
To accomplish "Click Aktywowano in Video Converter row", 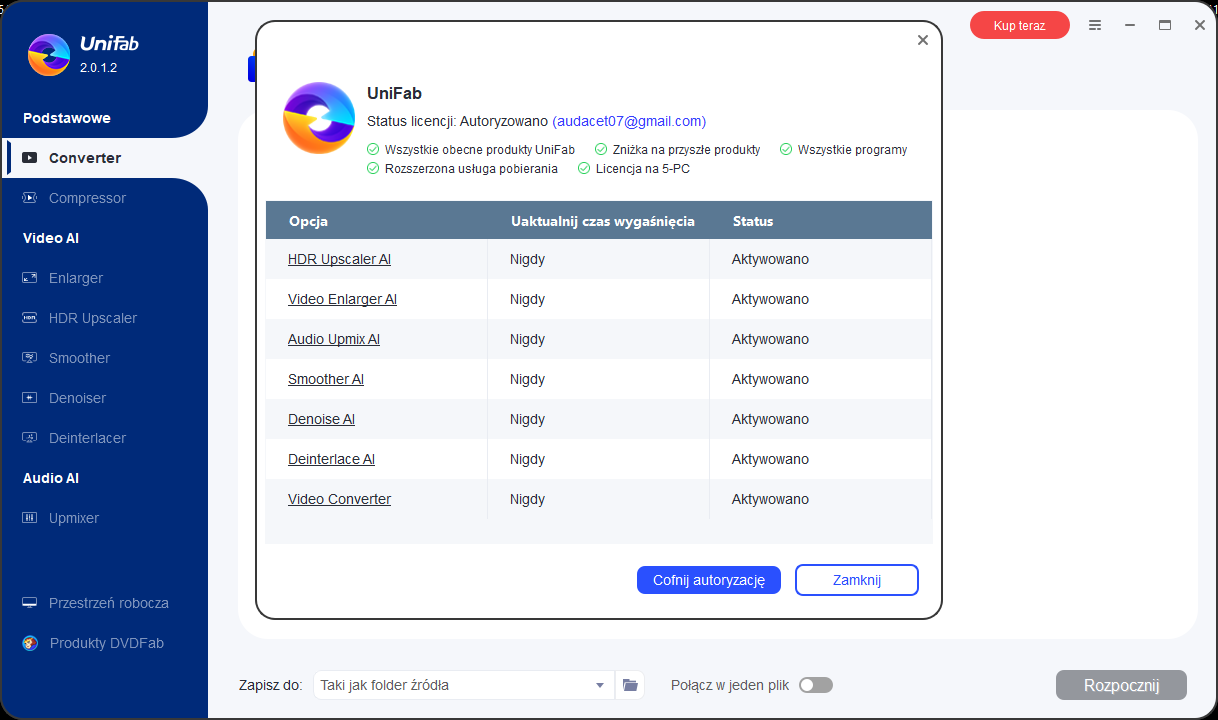I will pos(770,499).
